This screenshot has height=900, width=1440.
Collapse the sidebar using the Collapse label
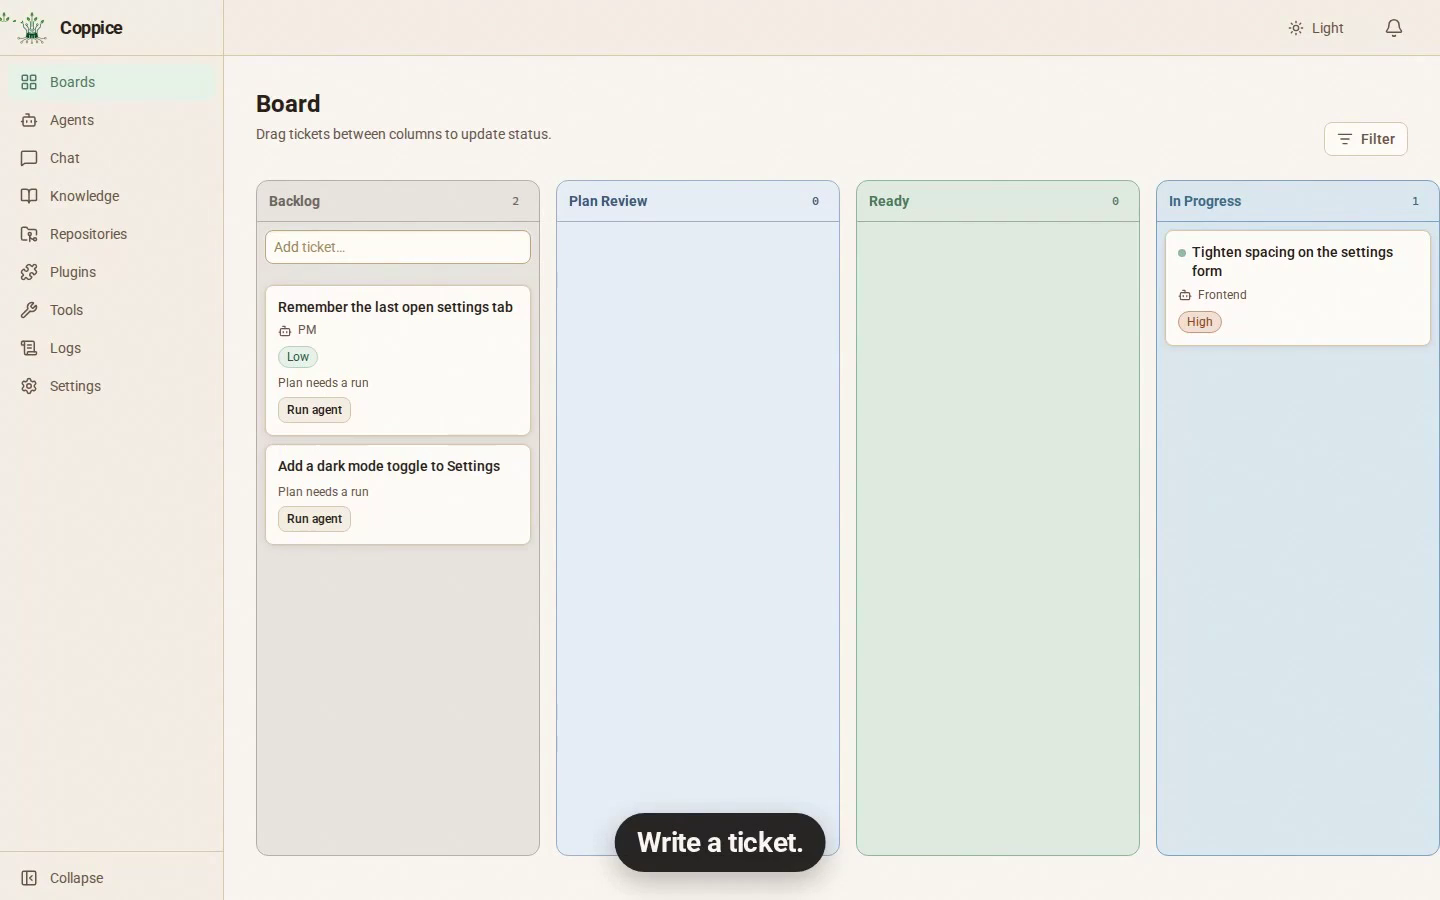click(77, 878)
